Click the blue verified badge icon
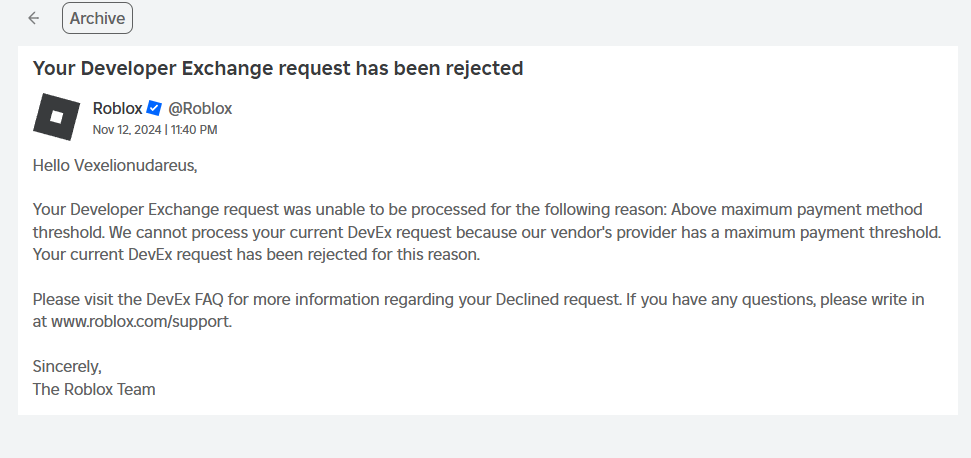The image size is (971, 458). coord(154,108)
